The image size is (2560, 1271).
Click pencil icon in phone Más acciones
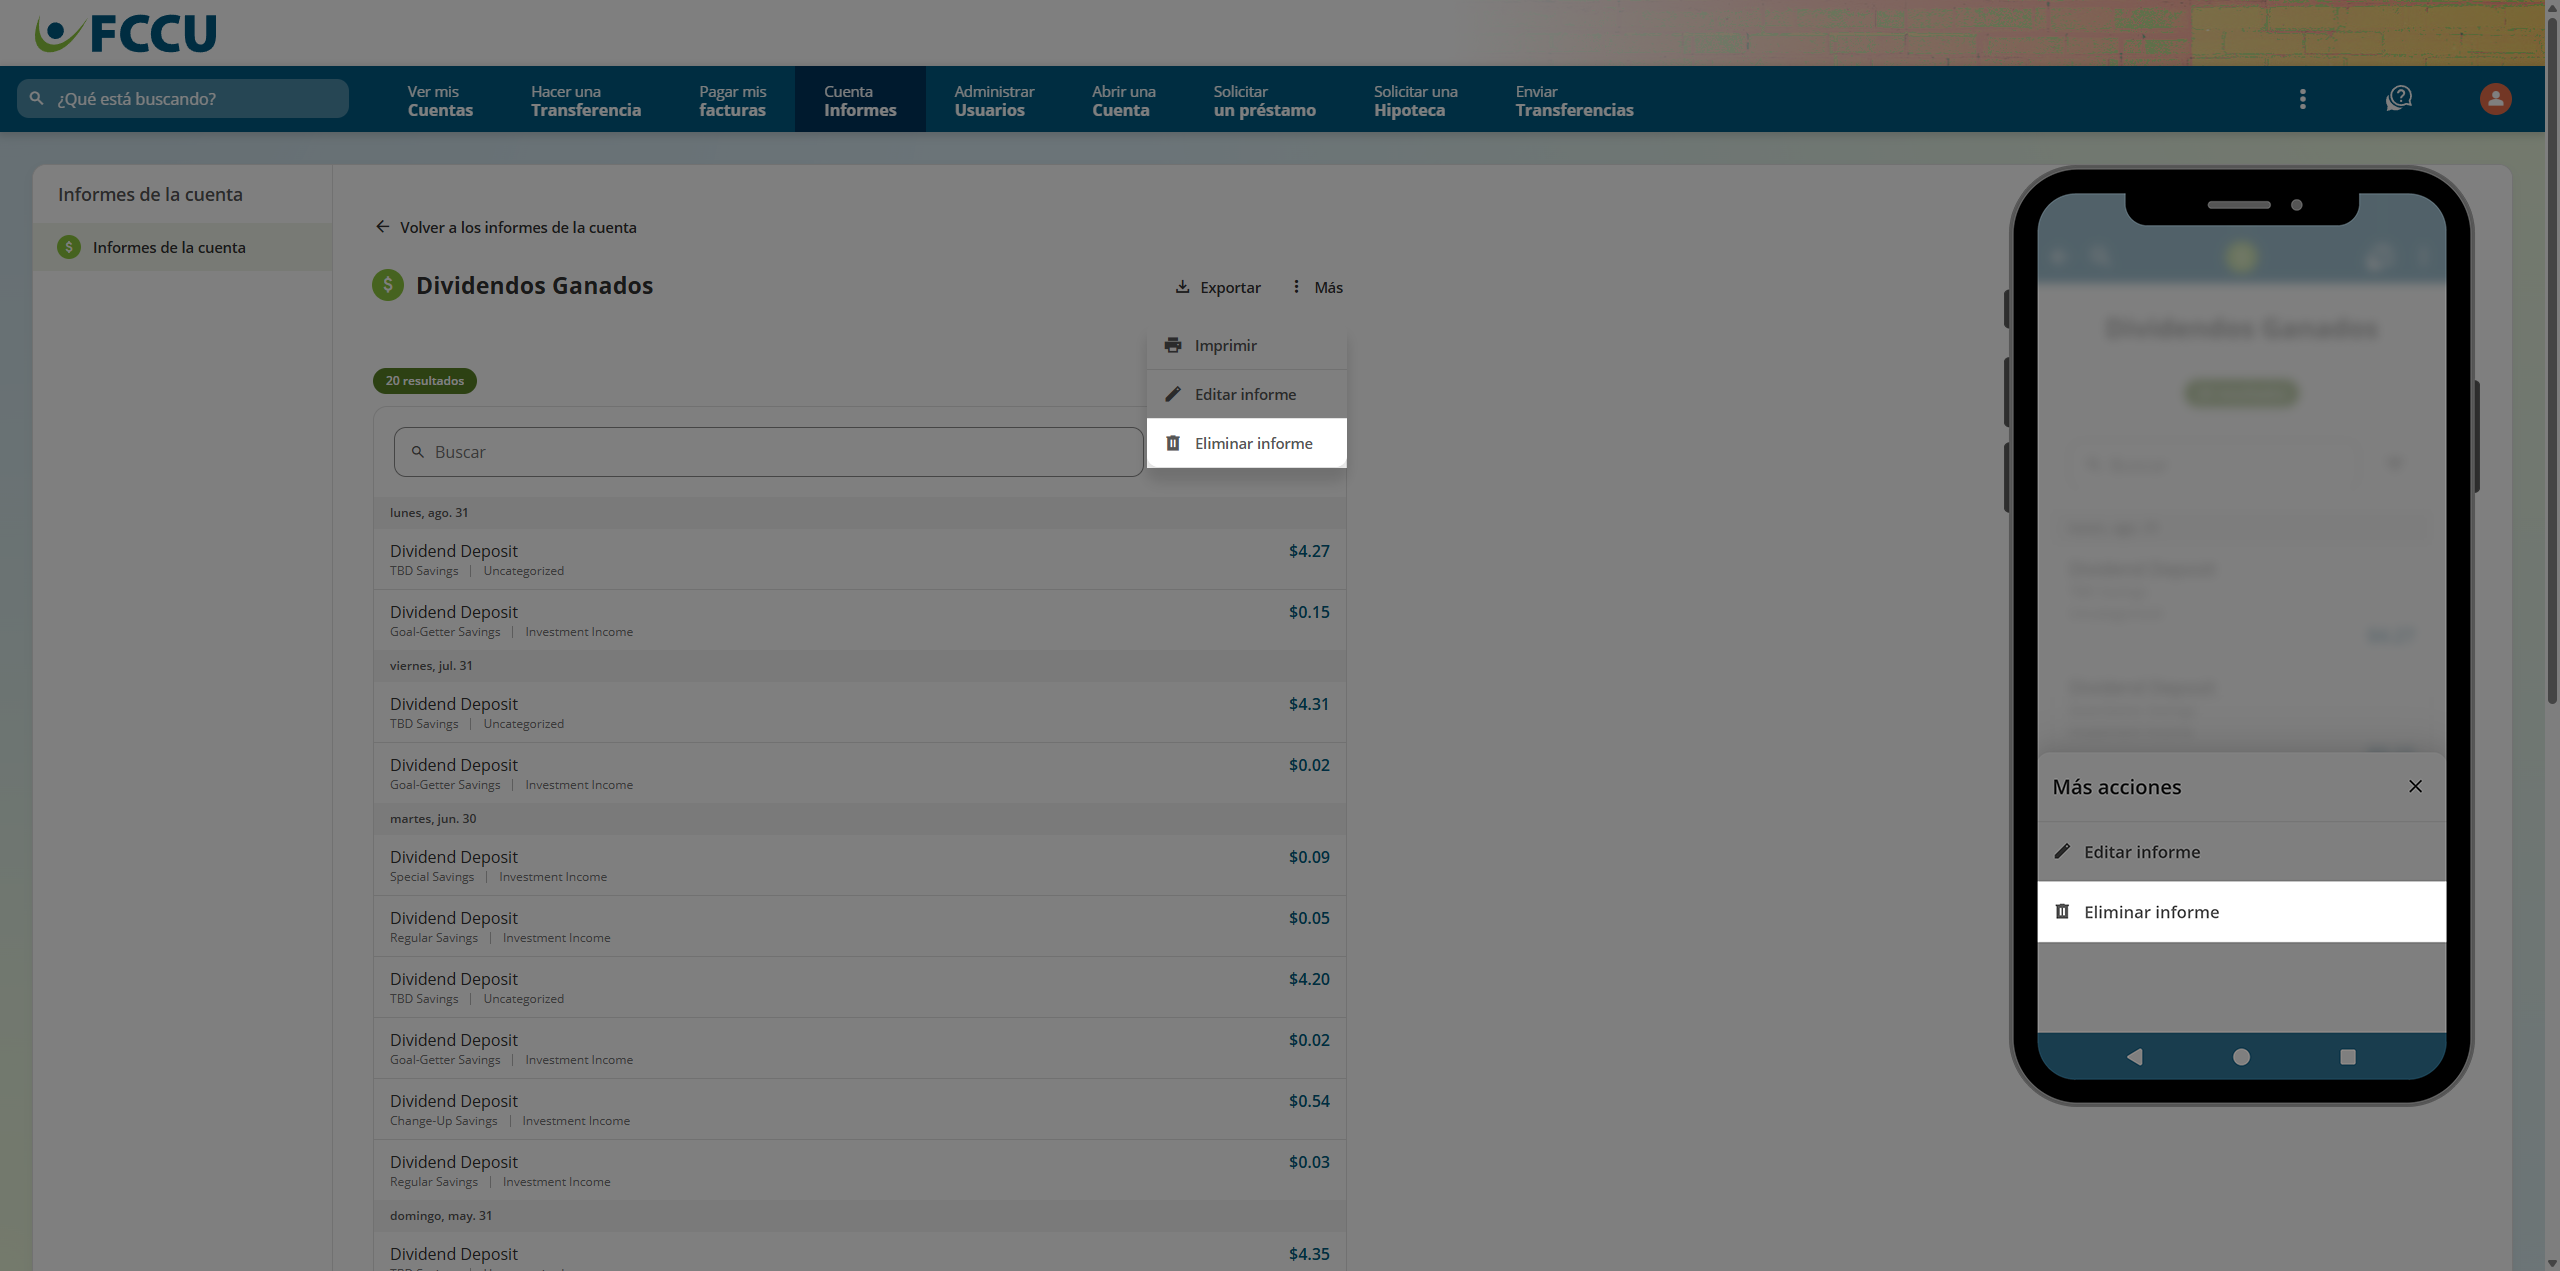(2062, 851)
